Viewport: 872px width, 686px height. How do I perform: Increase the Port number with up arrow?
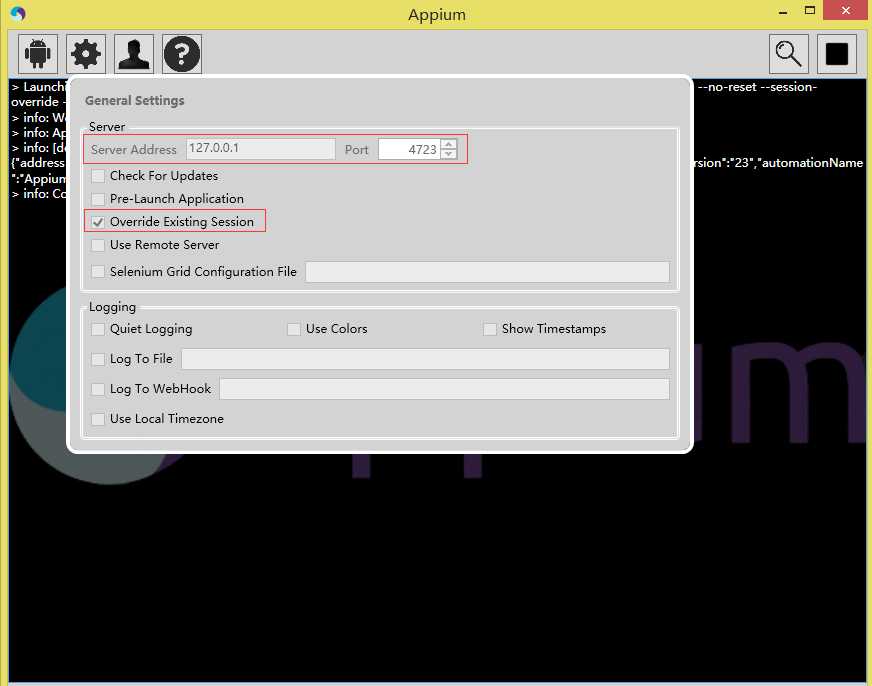tap(449, 145)
